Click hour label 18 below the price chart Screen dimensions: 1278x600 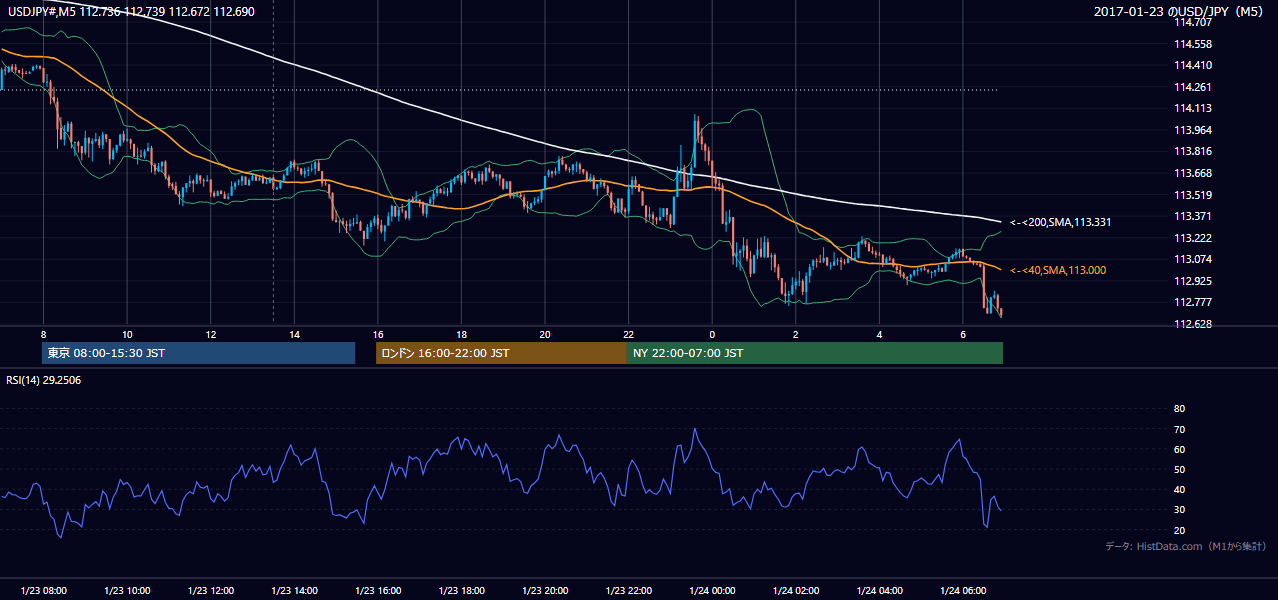click(x=461, y=334)
